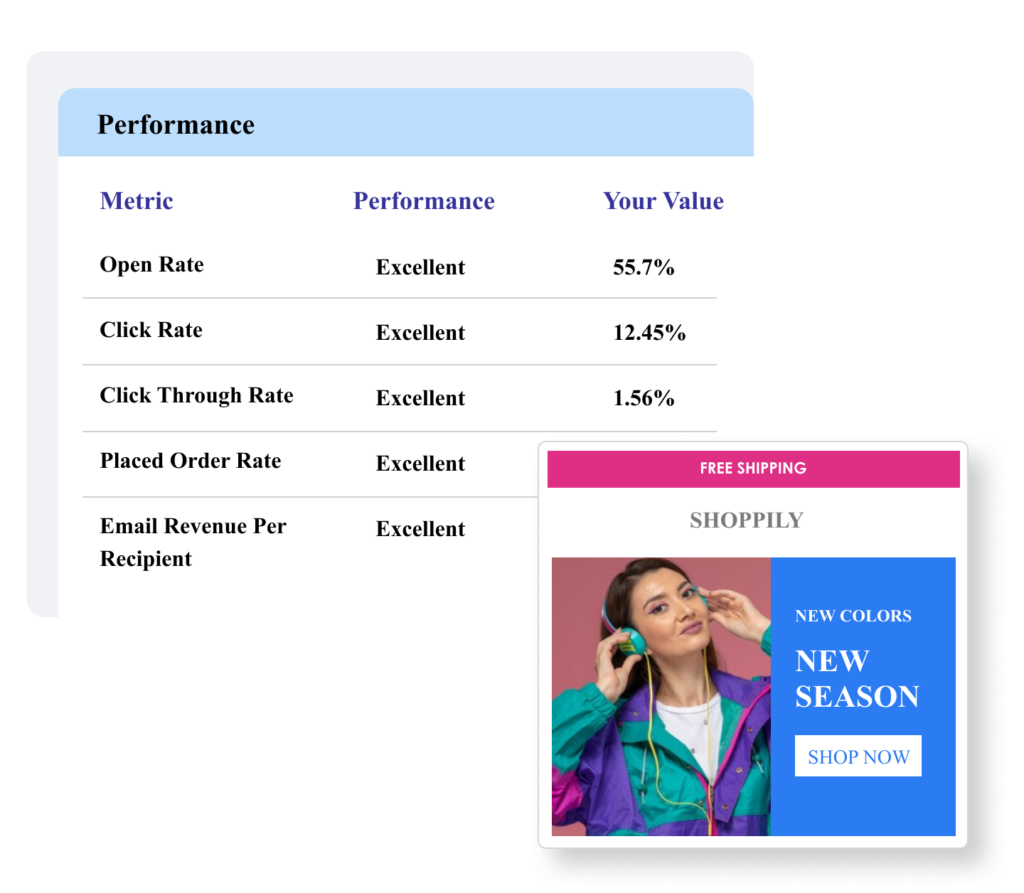Click the NEW SEASON headline
The image size is (1024, 893).
coord(857,679)
